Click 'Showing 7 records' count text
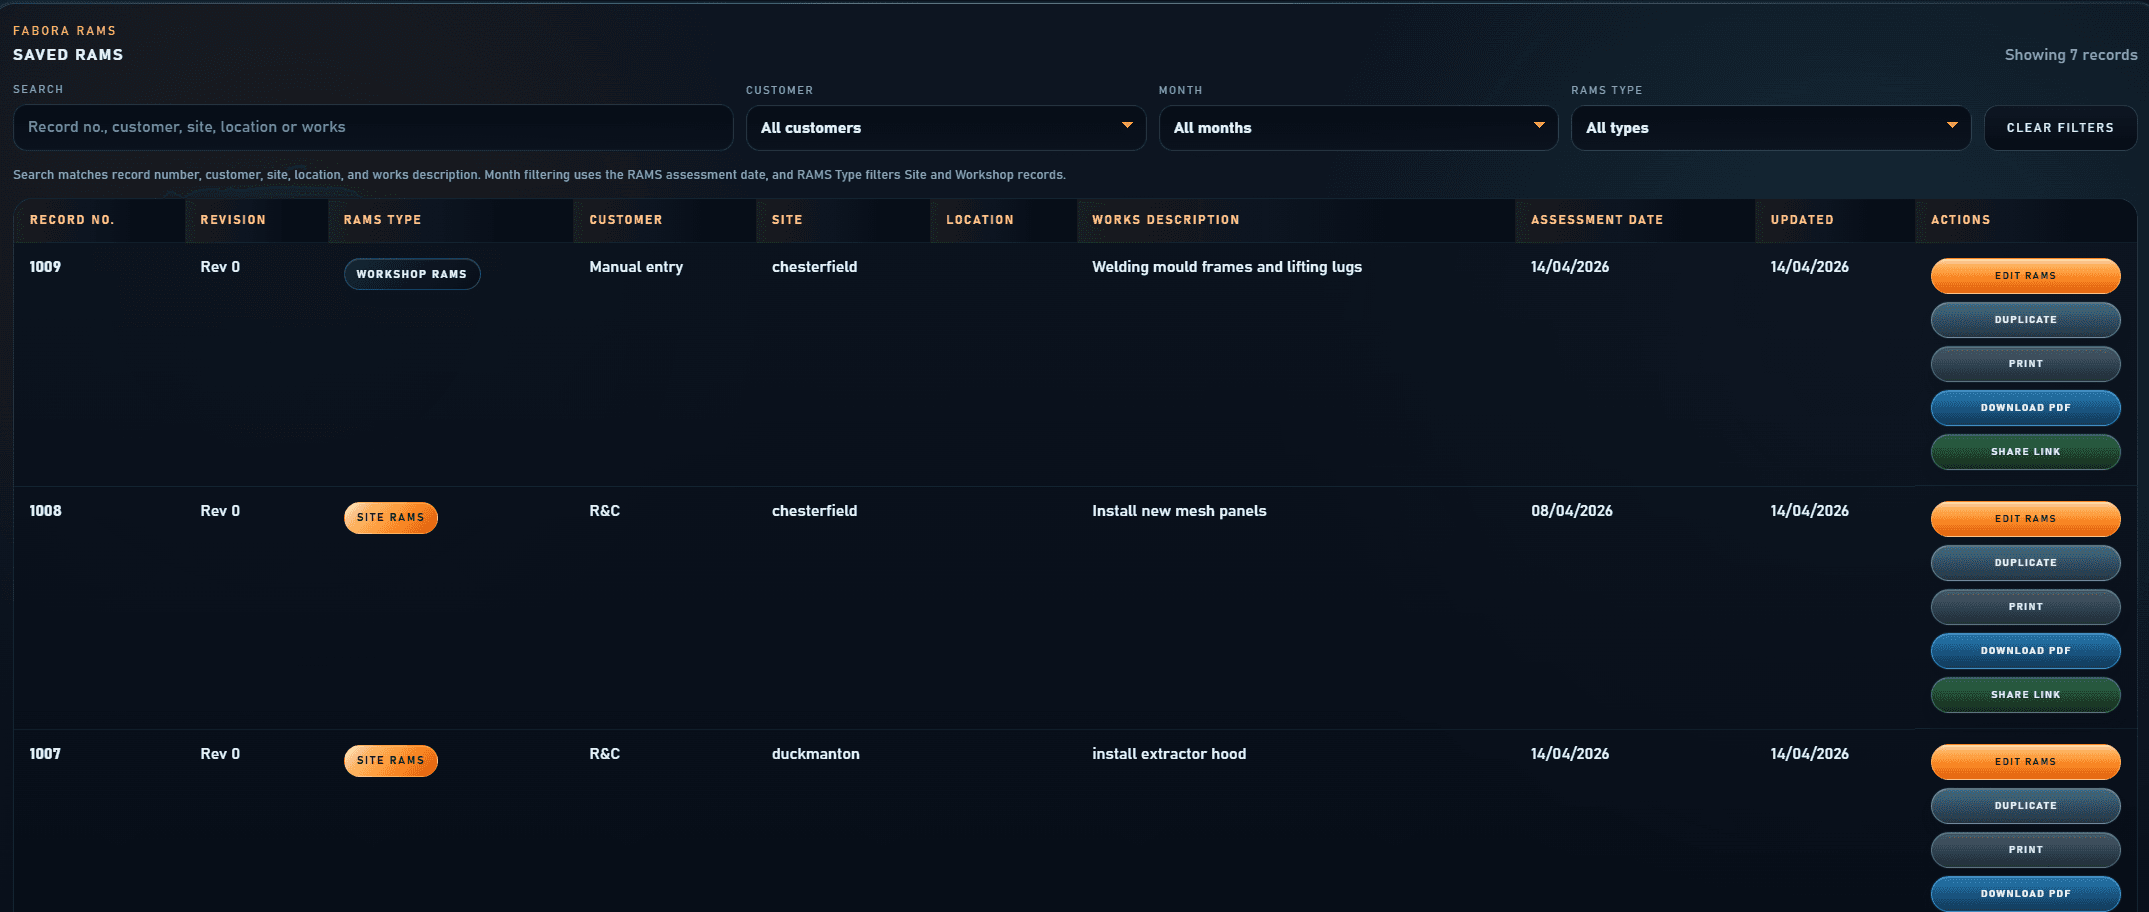The width and height of the screenshot is (2149, 912). (x=2071, y=55)
